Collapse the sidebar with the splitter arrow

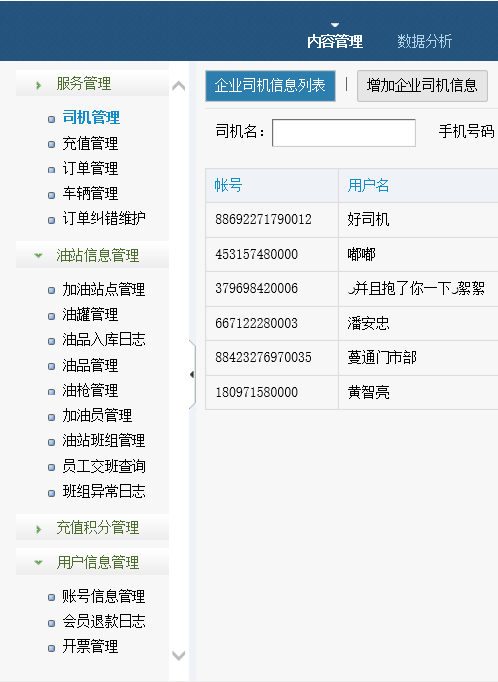coord(192,374)
